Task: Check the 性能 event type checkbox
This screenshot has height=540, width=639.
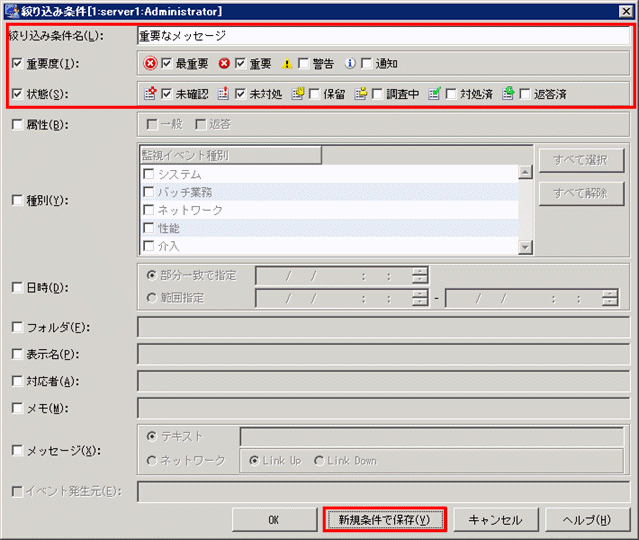Action: click(x=149, y=227)
